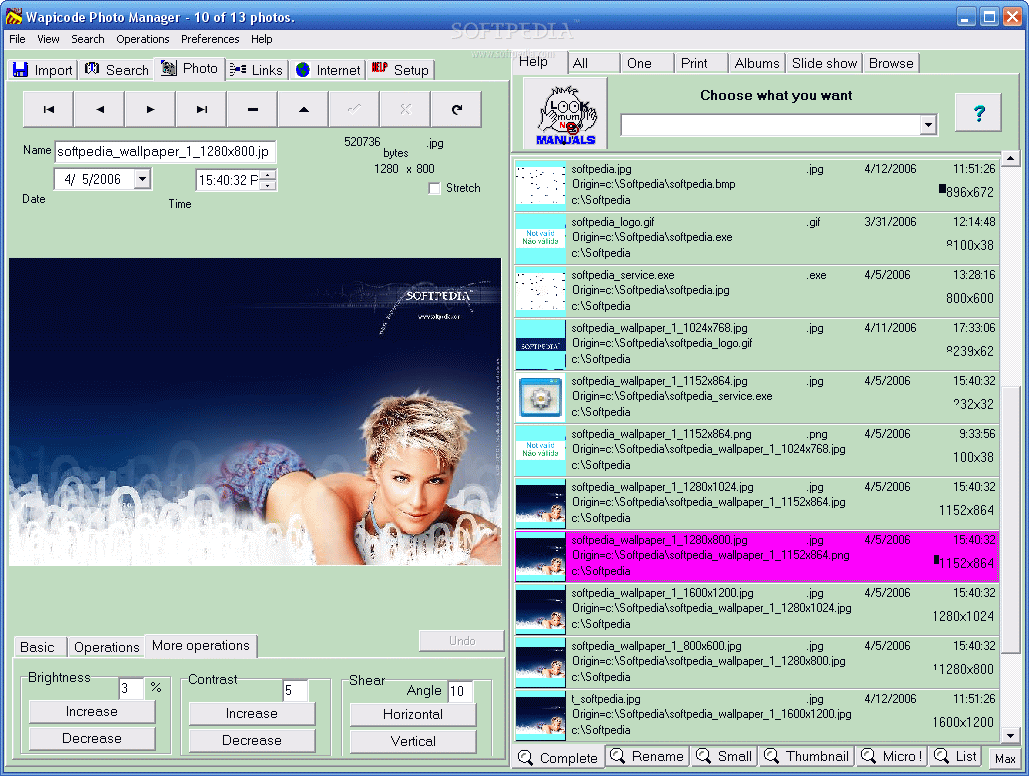The width and height of the screenshot is (1029, 776).
Task: Open the Help tab in right panel
Action: (539, 62)
